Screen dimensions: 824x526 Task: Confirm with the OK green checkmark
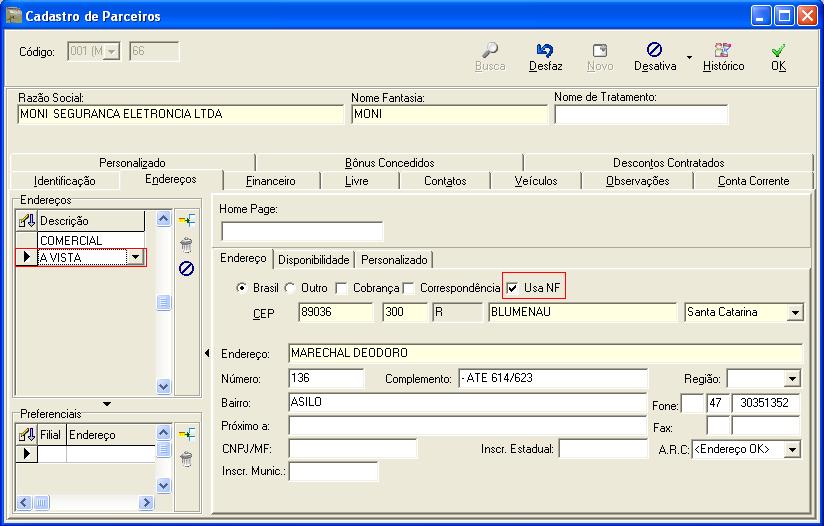778,50
